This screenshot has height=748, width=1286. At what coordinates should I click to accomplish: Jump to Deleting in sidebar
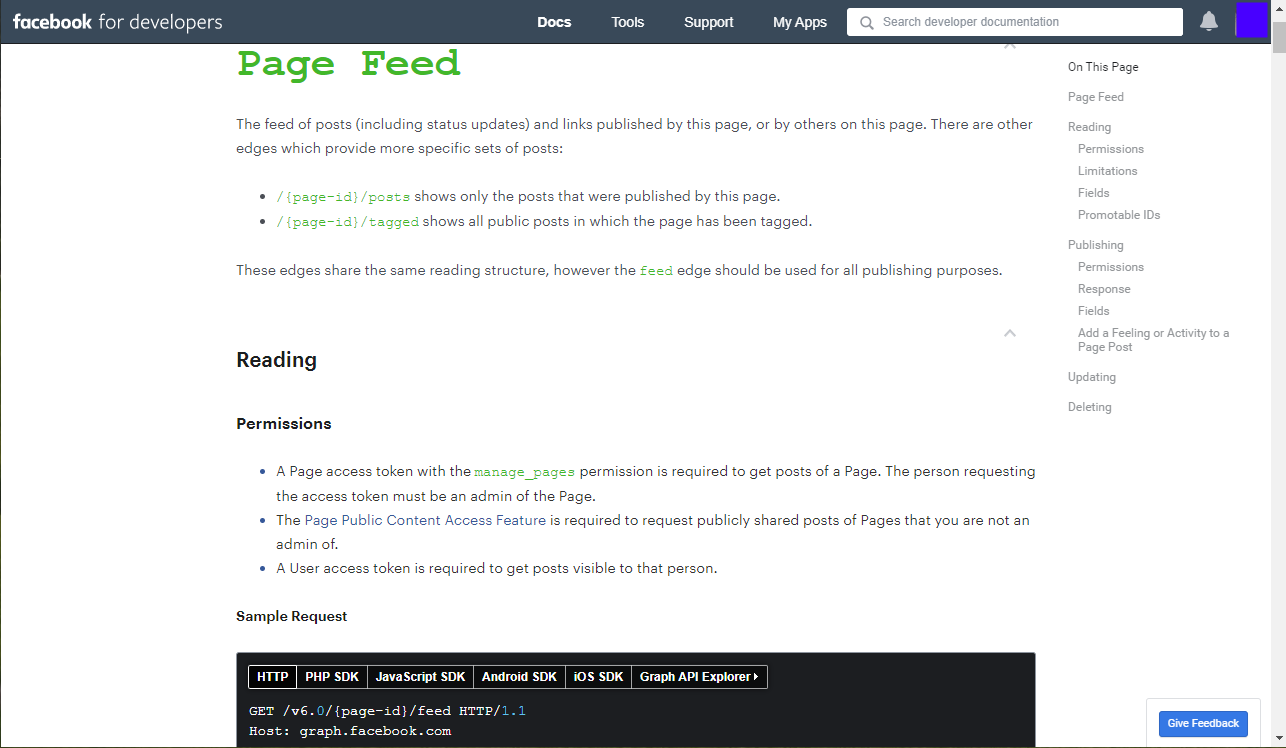1089,407
